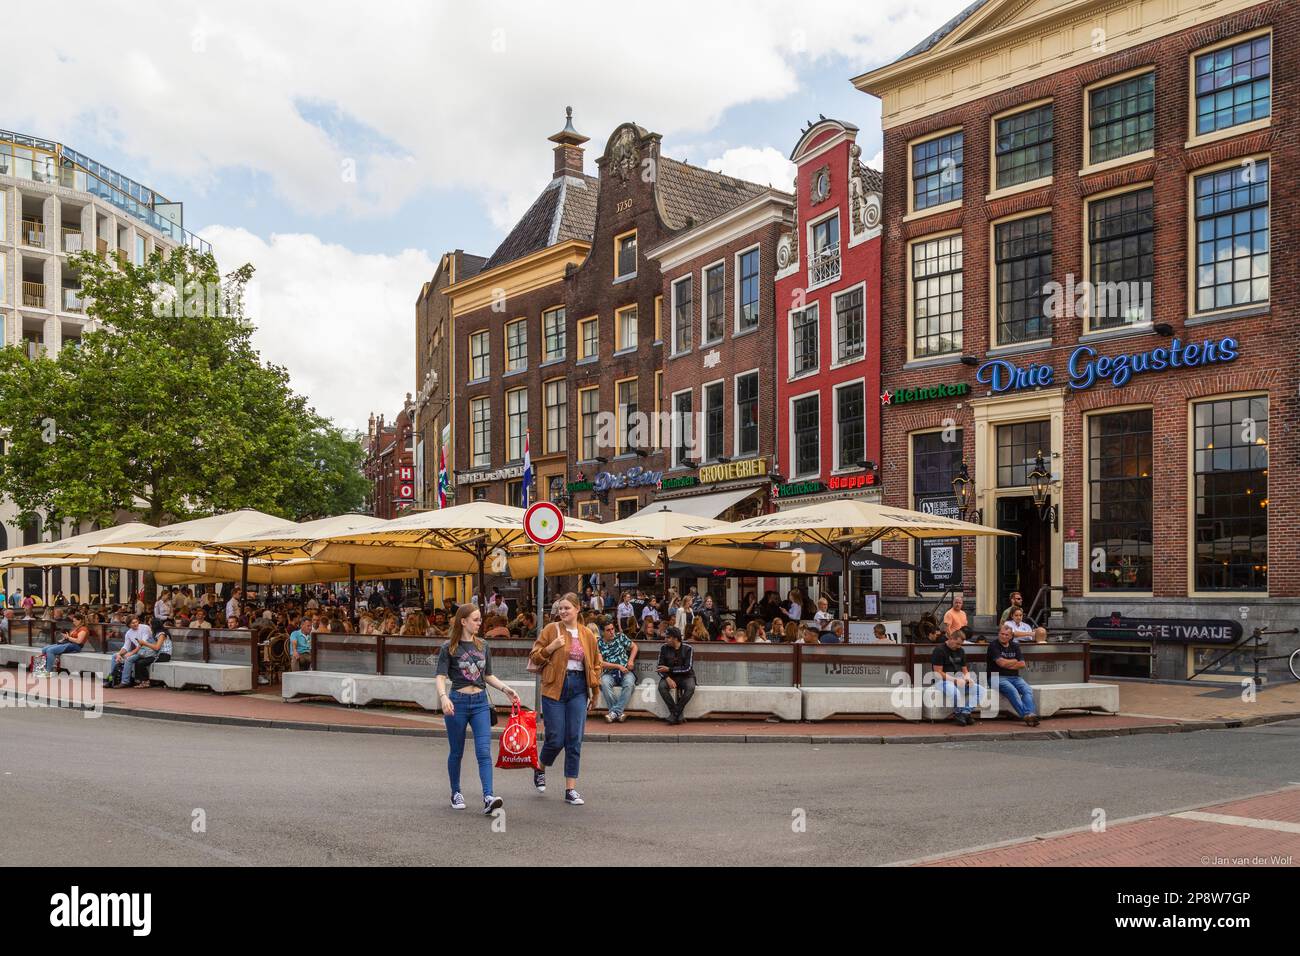Click the '1730' year on the gable
This screenshot has width=1300, height=956.
(x=626, y=204)
